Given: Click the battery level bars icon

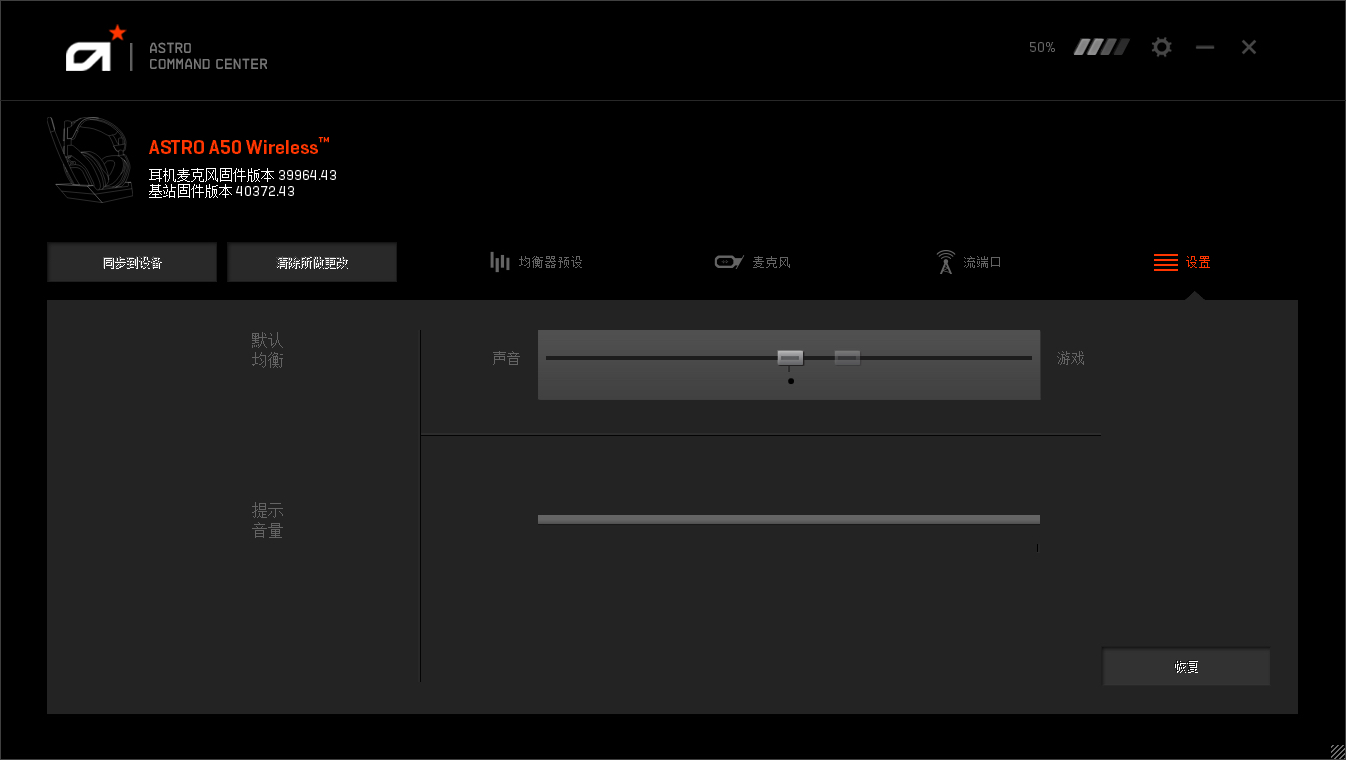Looking at the screenshot, I should (1101, 47).
